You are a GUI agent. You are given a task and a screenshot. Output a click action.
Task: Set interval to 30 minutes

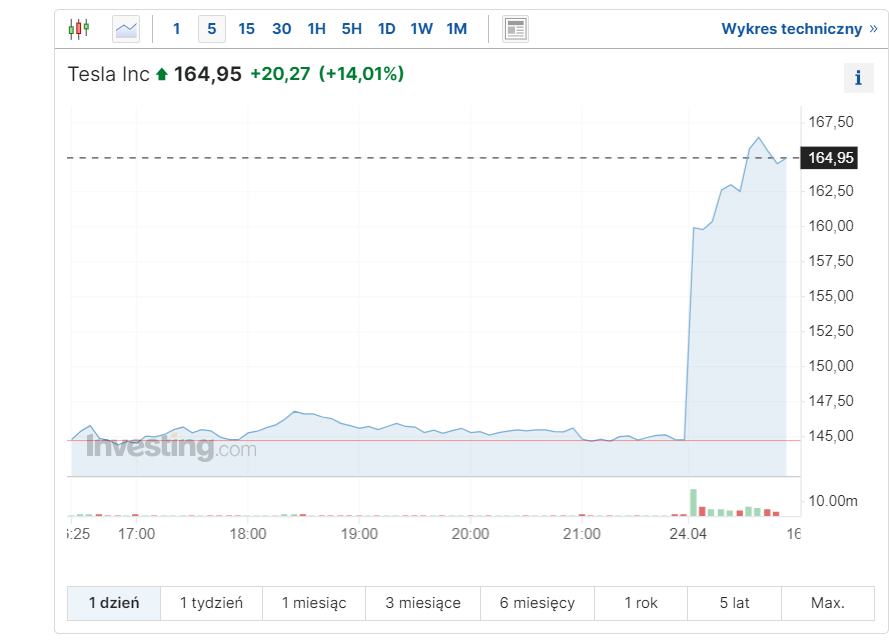282,29
